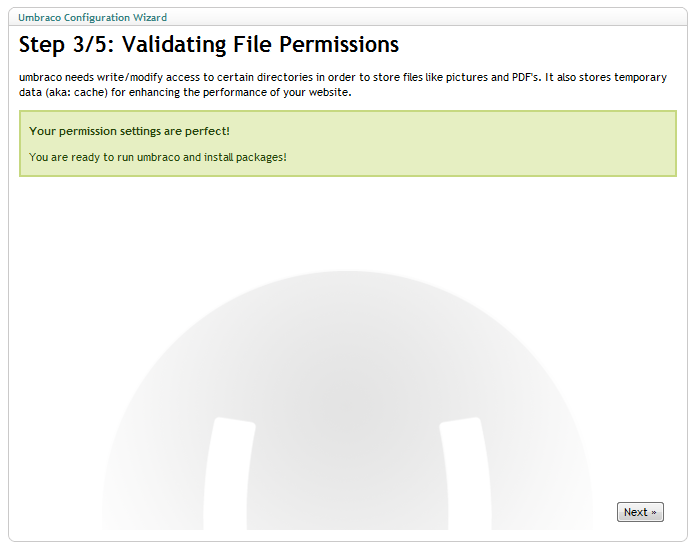Click the word PDF's in description
Image resolution: width=691 pixels, height=552 pixels.
pos(526,77)
